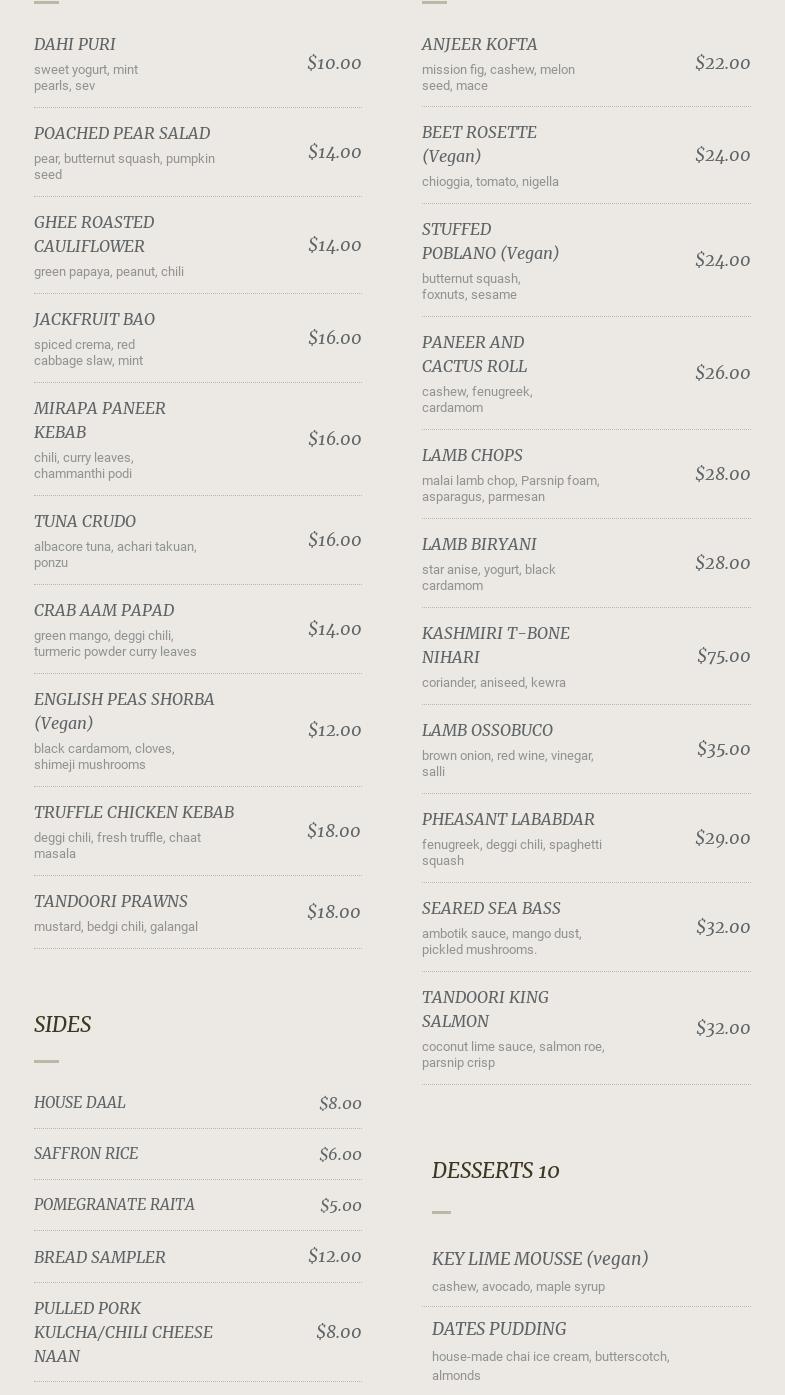Open the PHEASANT LABABDAR item
785x1395 pixels.
pyautogui.click(x=508, y=819)
